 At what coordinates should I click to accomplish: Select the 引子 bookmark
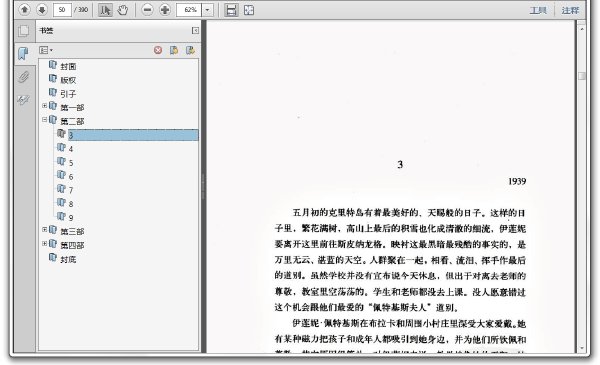click(x=68, y=94)
